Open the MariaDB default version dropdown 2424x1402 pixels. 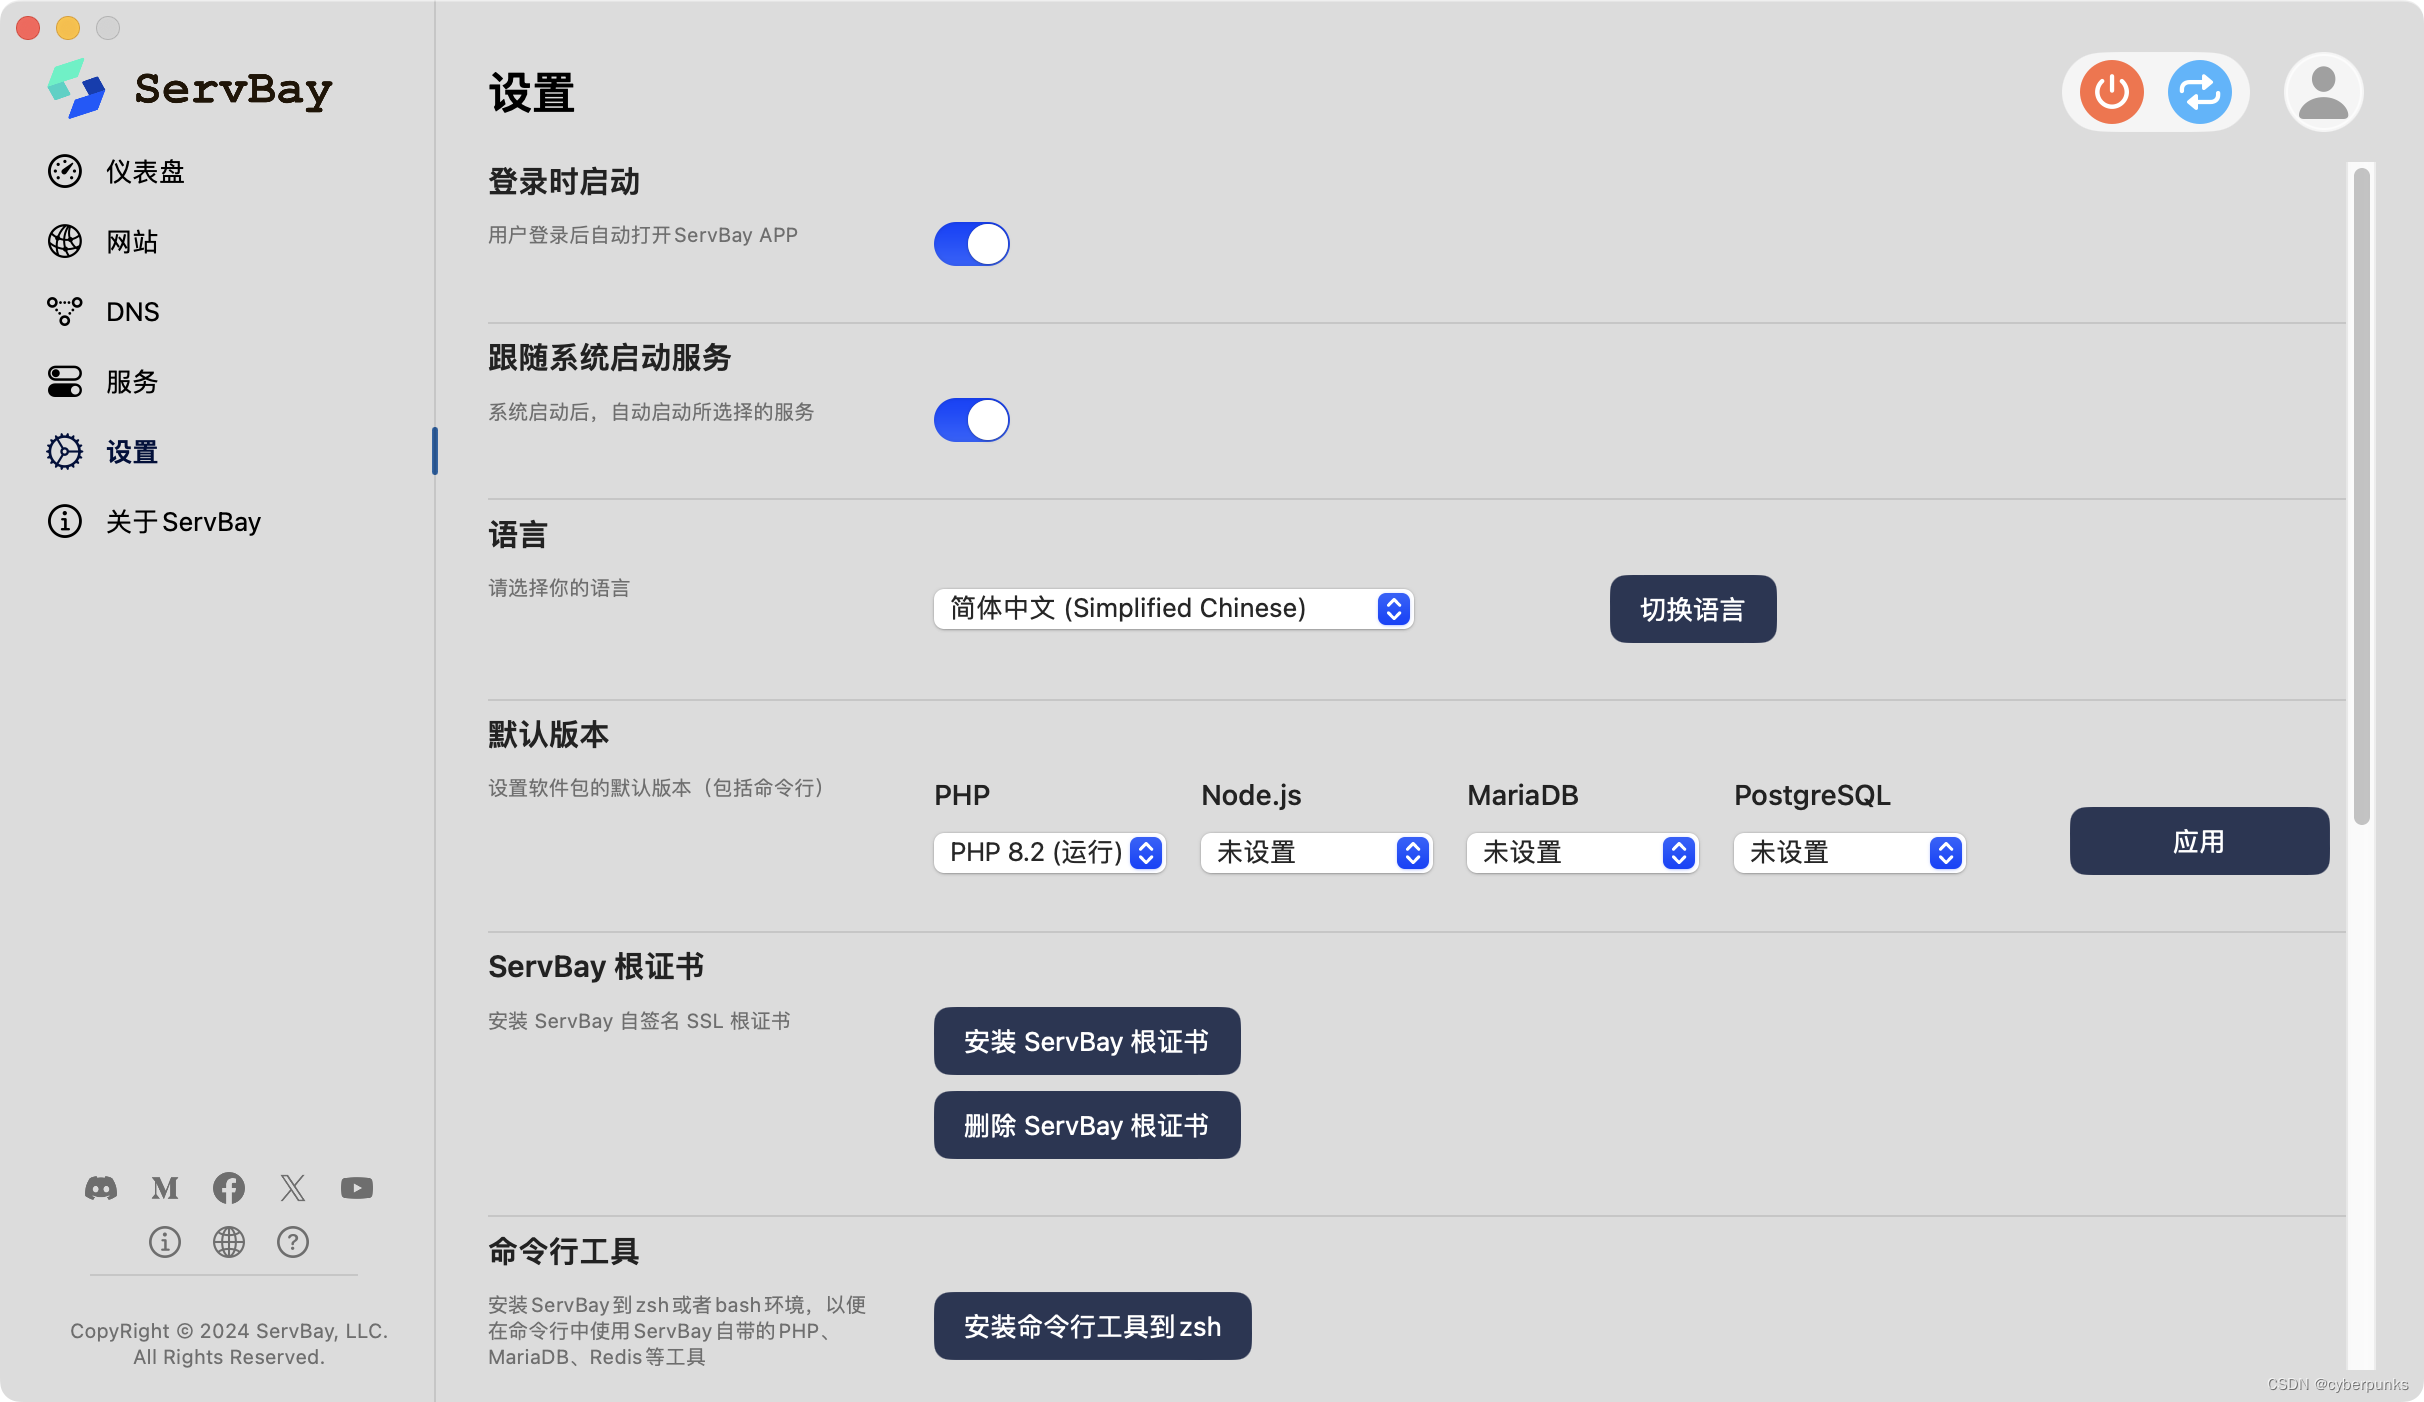coord(1583,853)
